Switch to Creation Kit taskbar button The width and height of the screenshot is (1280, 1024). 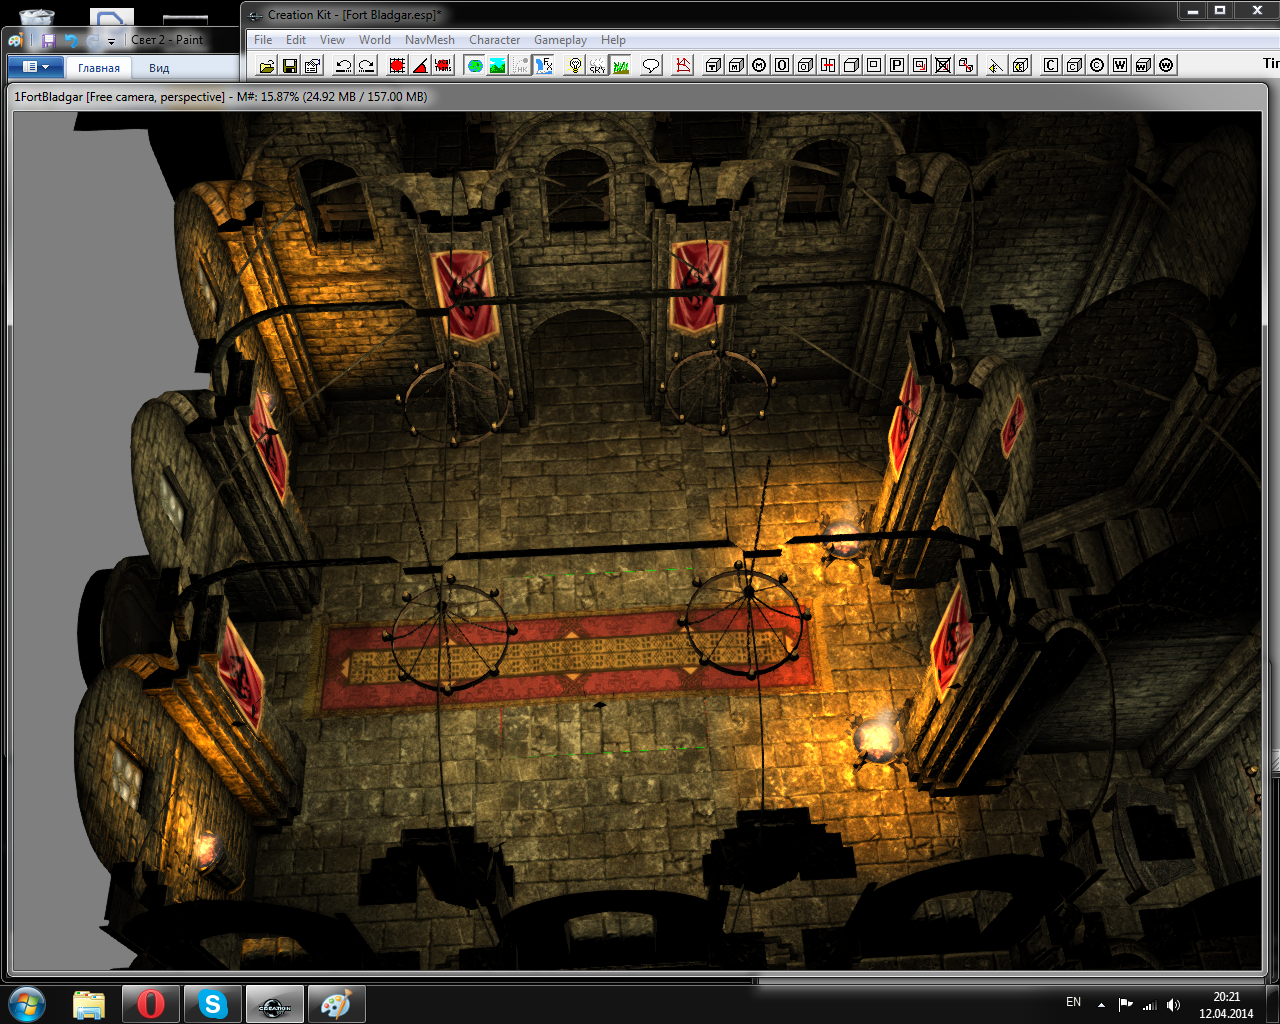coord(275,1004)
